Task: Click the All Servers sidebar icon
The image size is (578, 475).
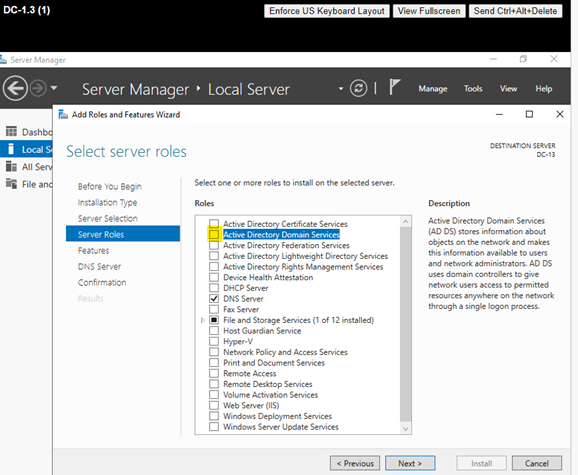Action: pos(11,167)
